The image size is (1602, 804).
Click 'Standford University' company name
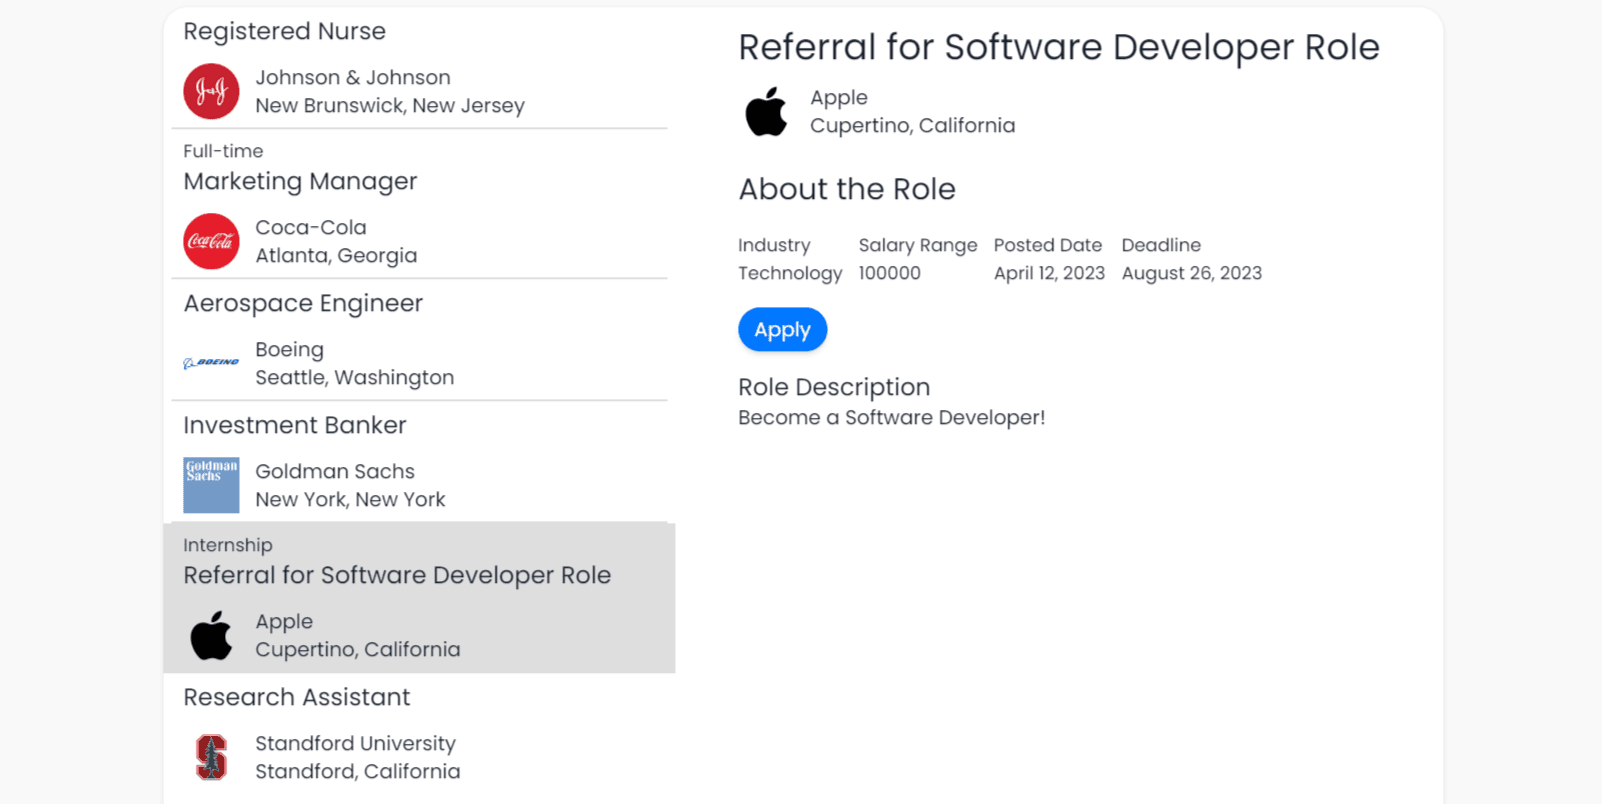click(x=355, y=743)
